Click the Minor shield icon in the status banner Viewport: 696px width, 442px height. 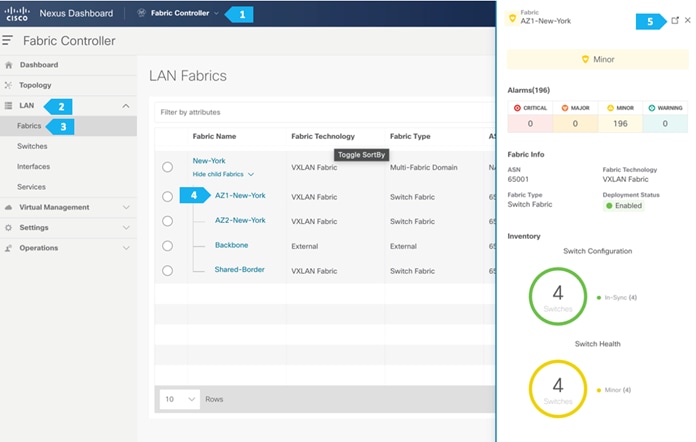[x=585, y=59]
